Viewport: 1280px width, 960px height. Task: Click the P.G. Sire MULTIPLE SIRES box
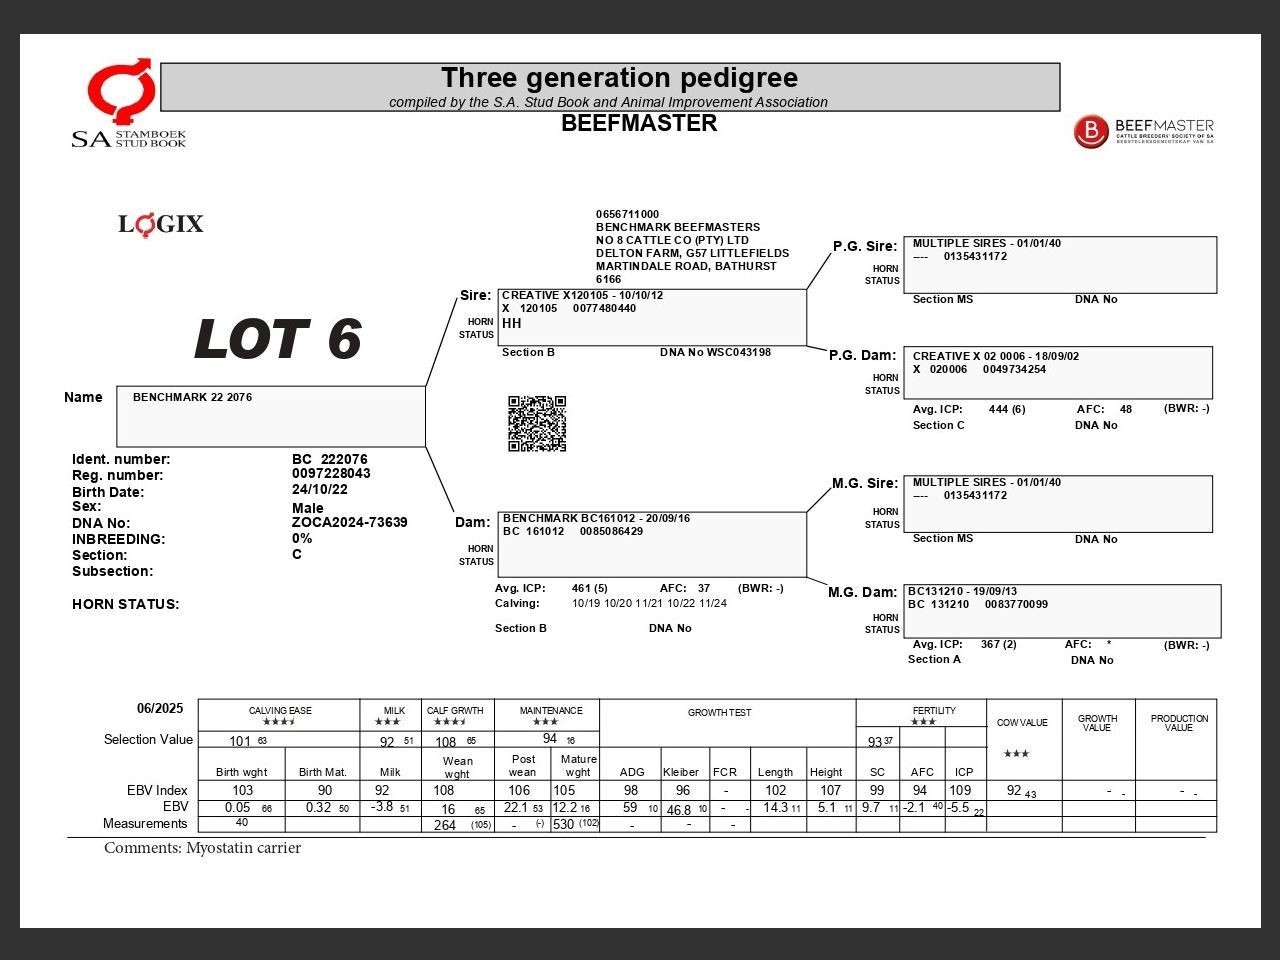(x=1060, y=265)
